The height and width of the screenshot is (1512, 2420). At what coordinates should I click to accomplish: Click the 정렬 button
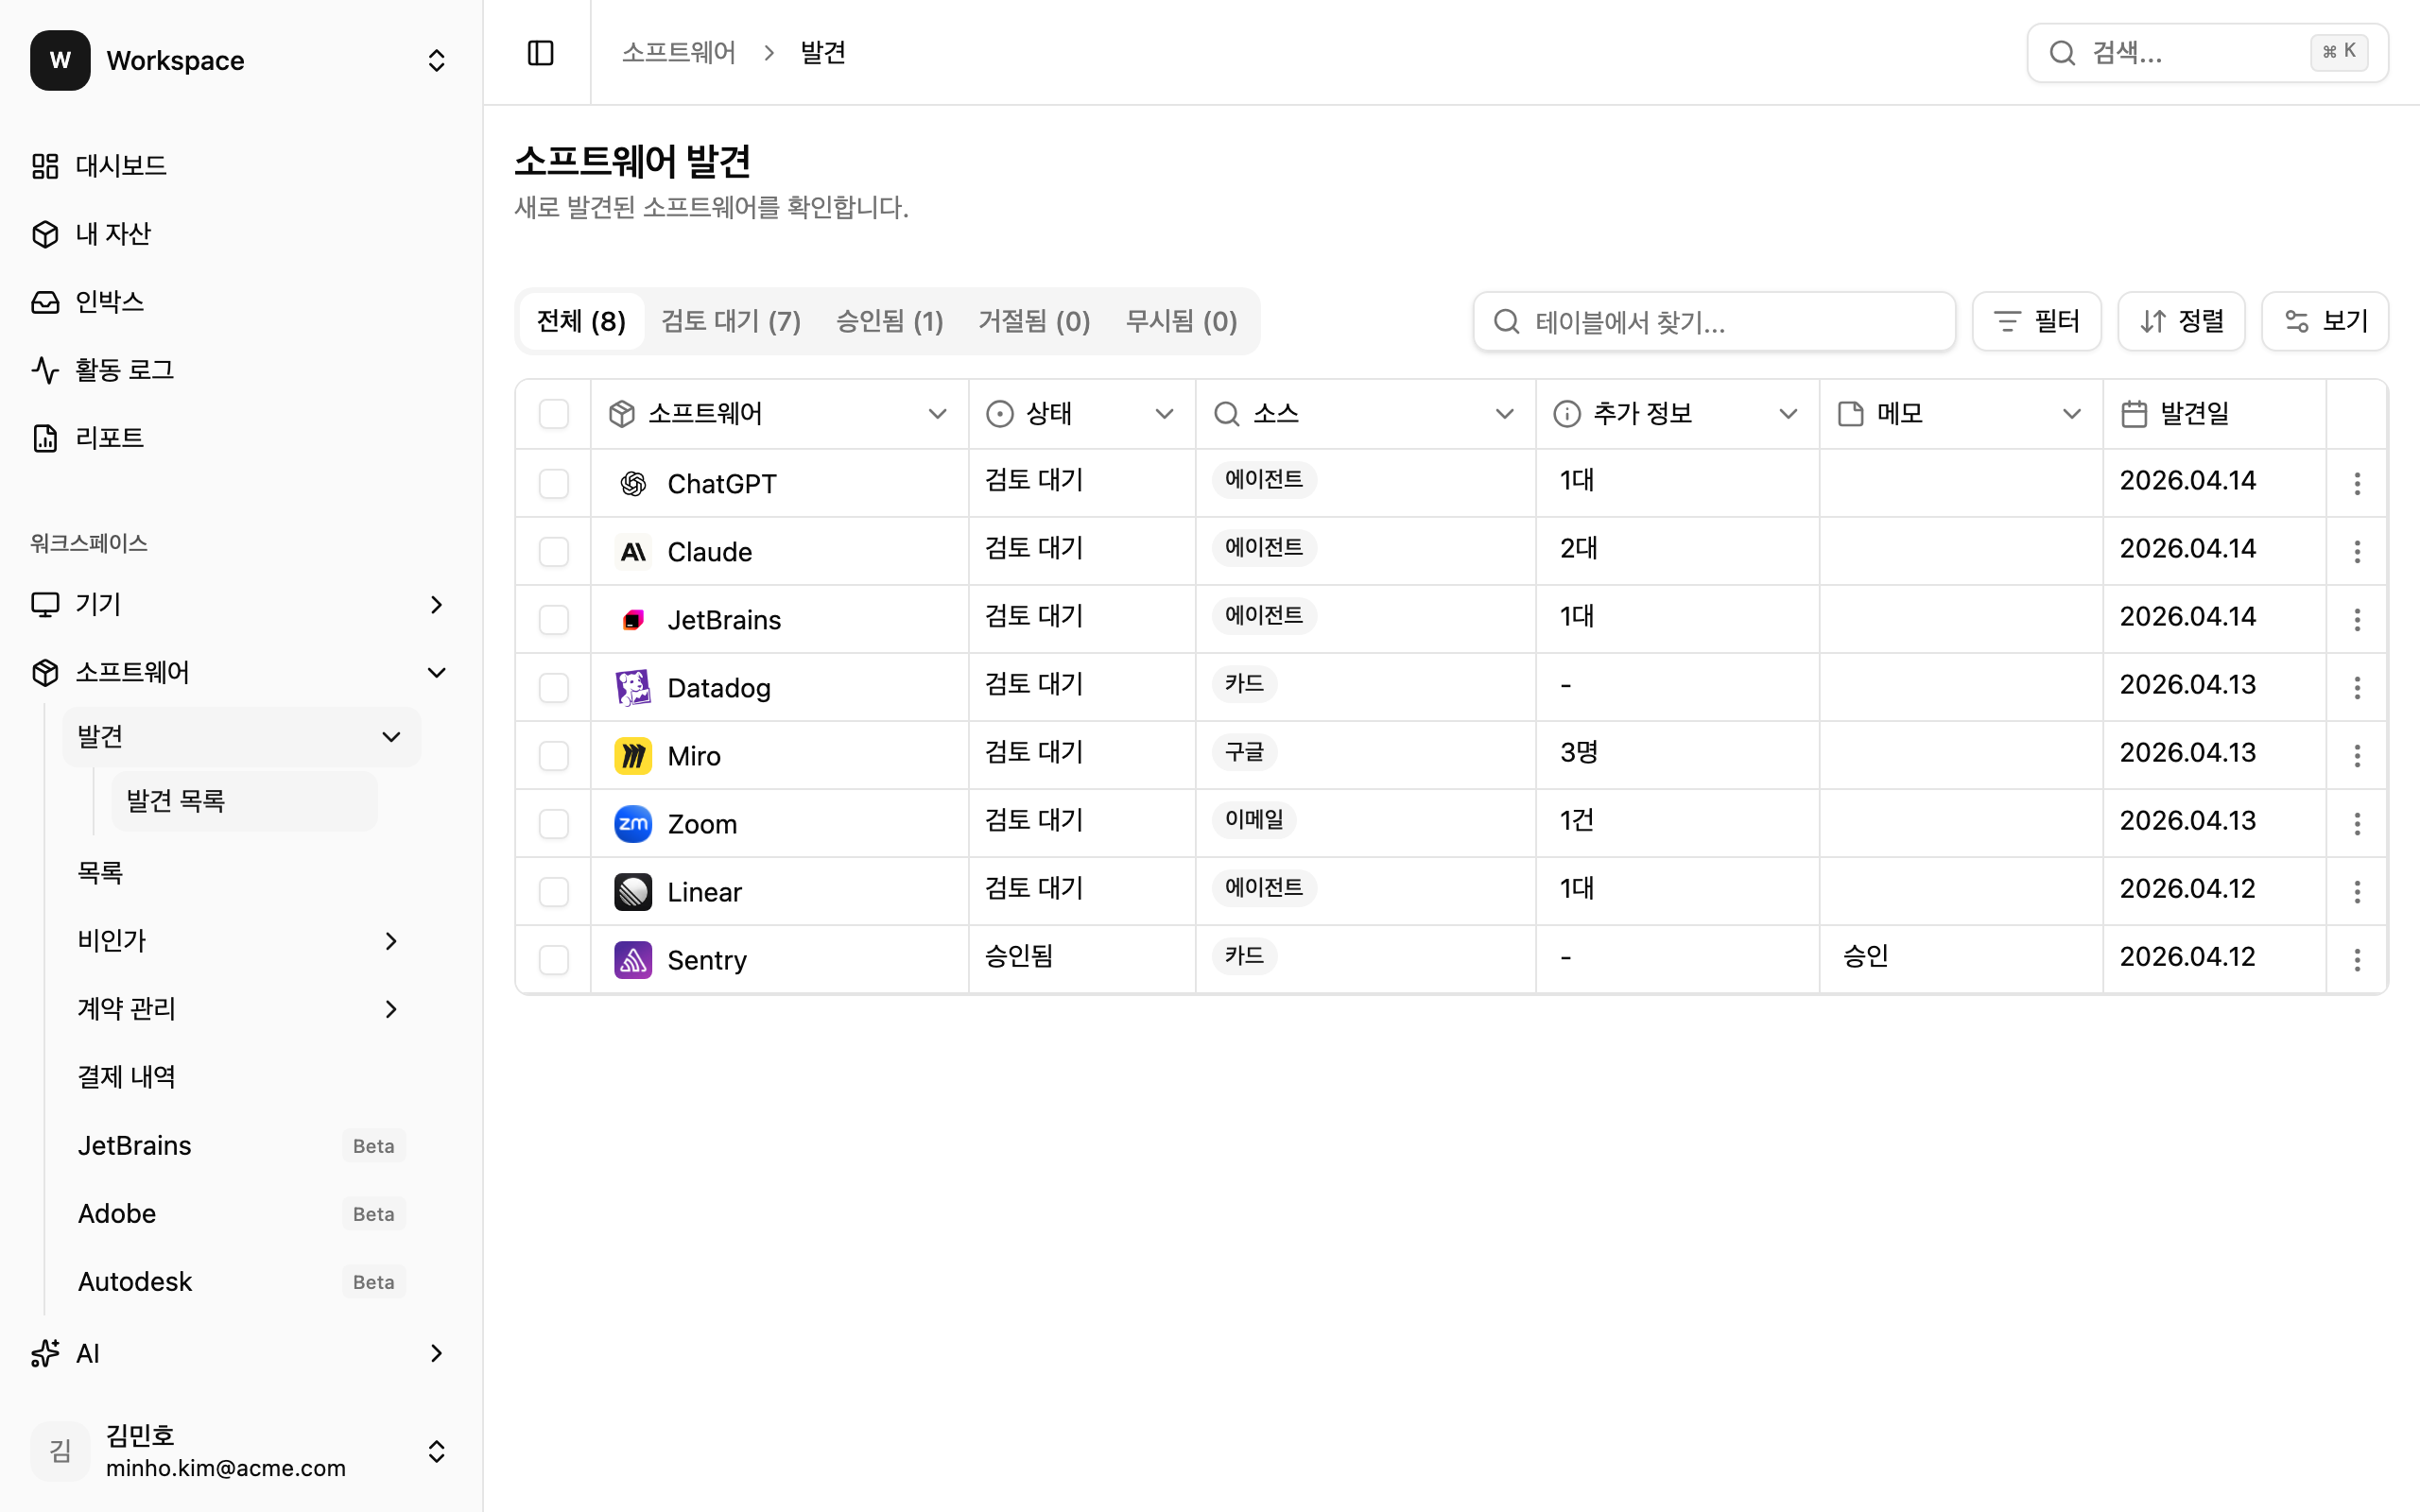point(2181,321)
